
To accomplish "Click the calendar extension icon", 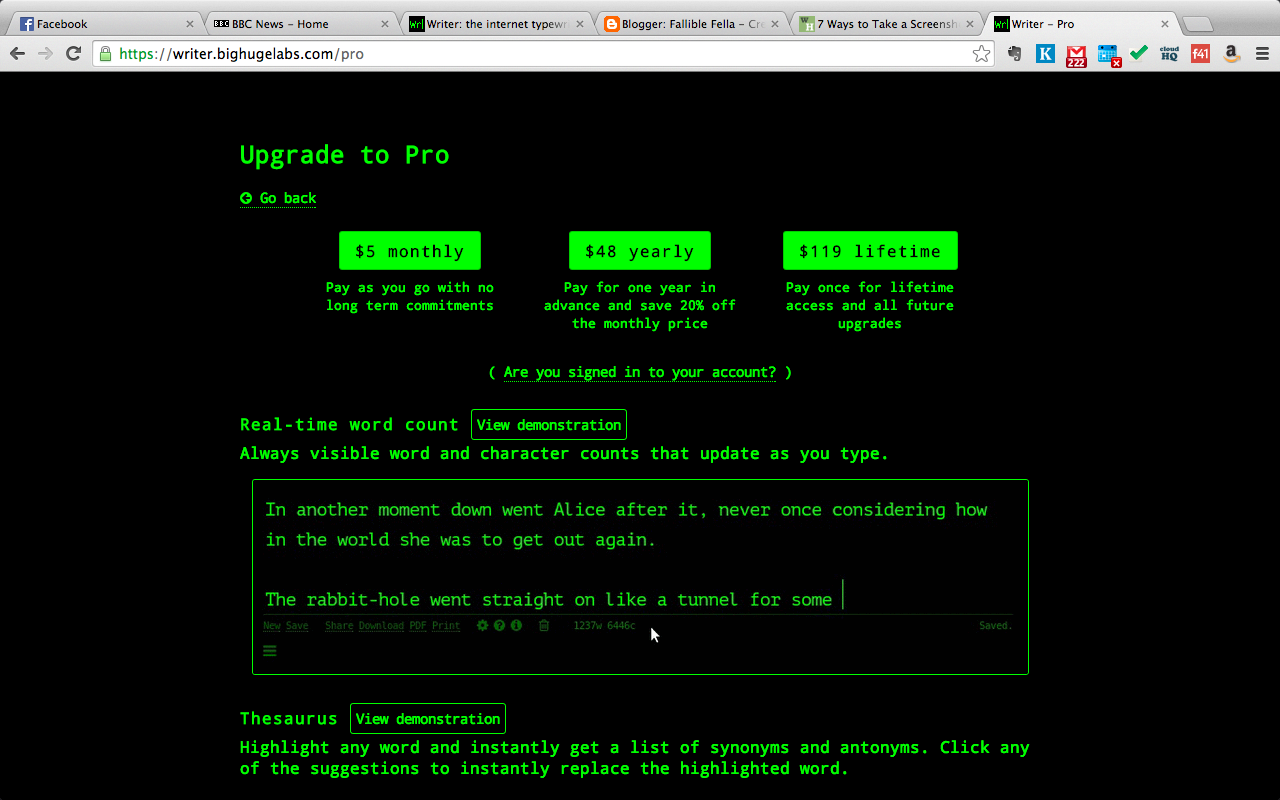I will pos(1108,55).
